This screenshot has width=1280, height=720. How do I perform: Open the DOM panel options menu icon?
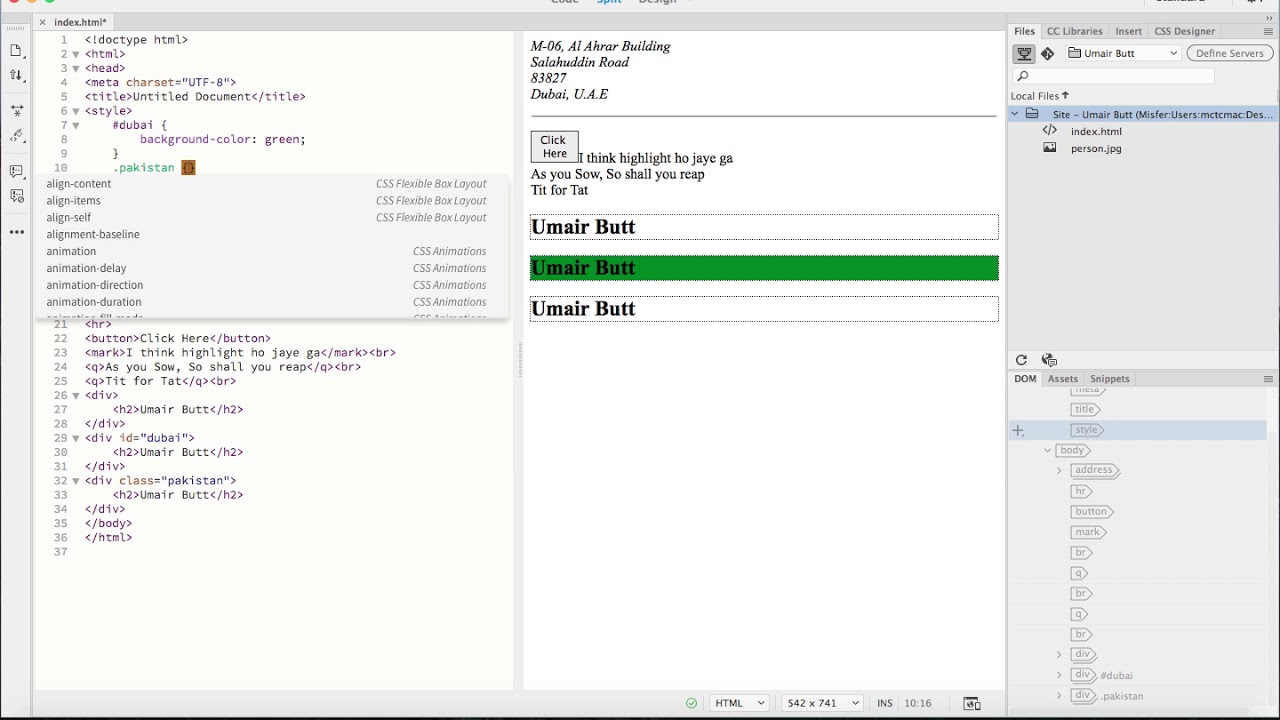(1268, 379)
